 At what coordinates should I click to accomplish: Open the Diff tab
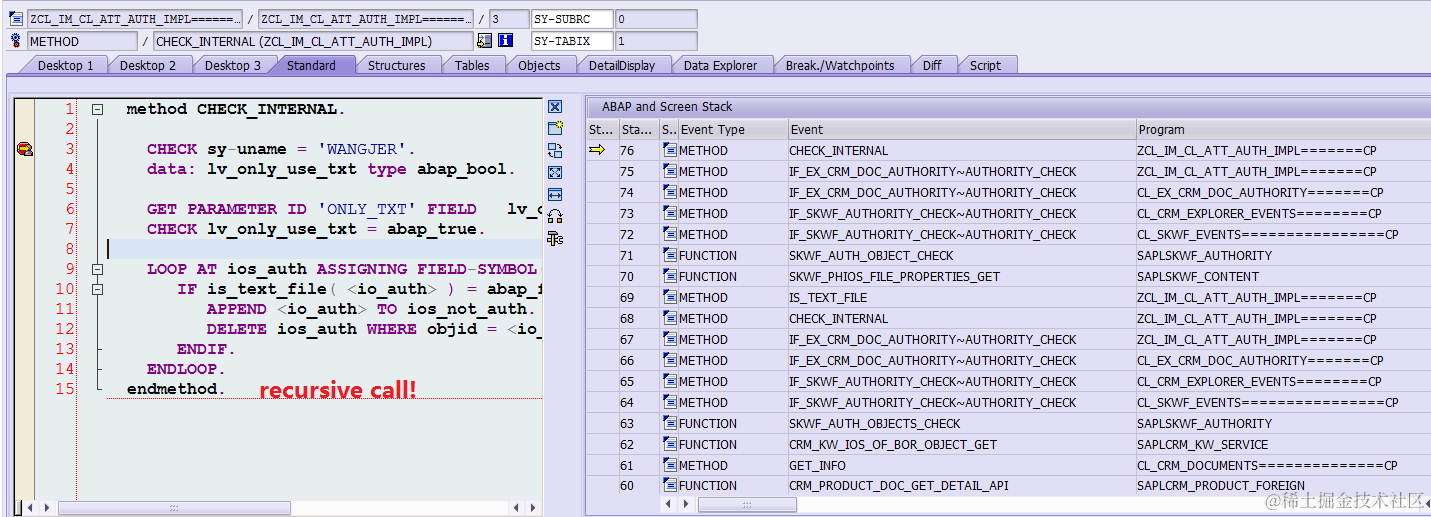932,65
